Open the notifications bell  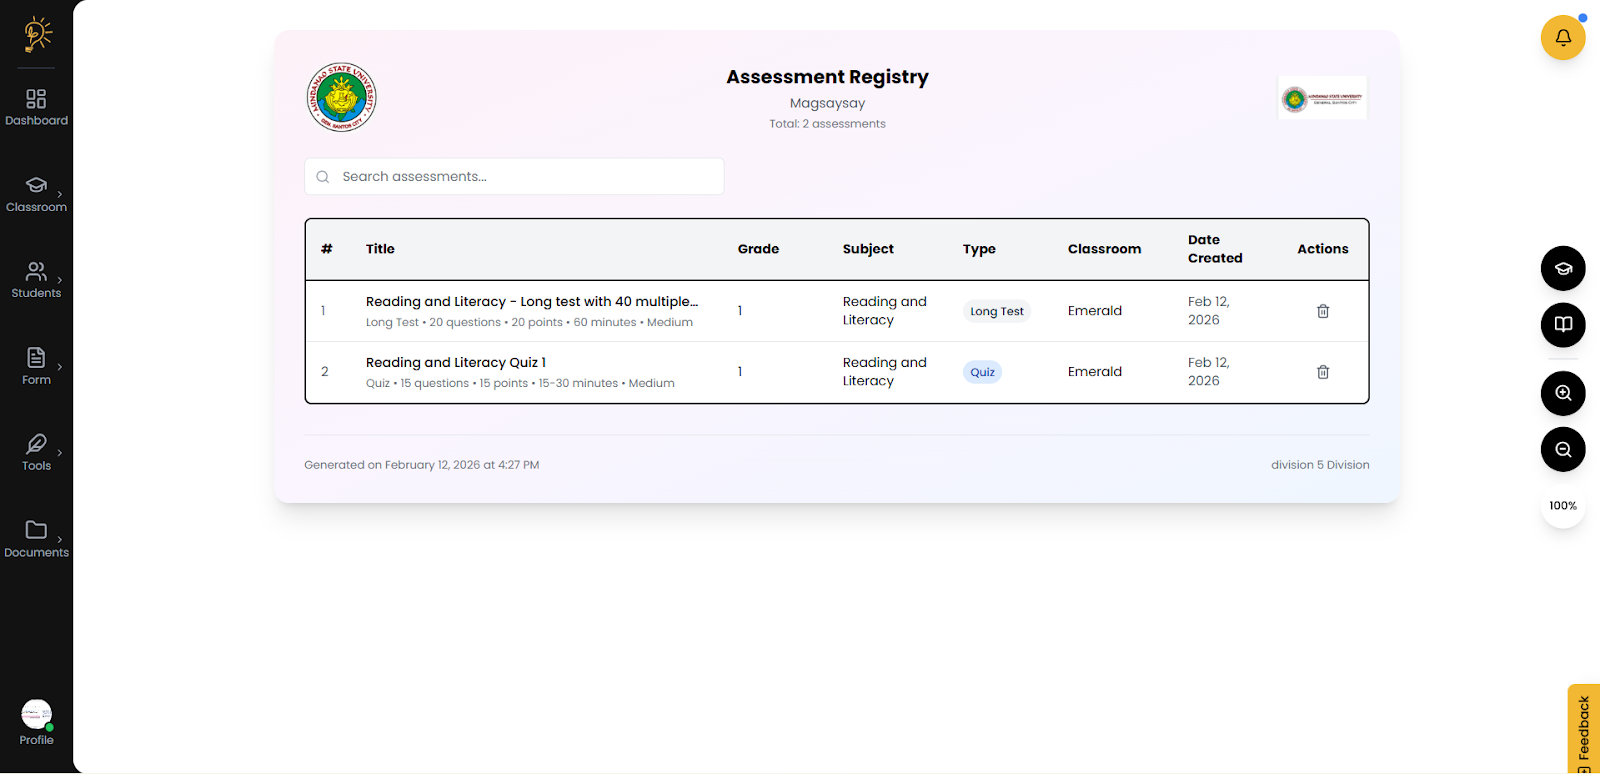pyautogui.click(x=1562, y=38)
